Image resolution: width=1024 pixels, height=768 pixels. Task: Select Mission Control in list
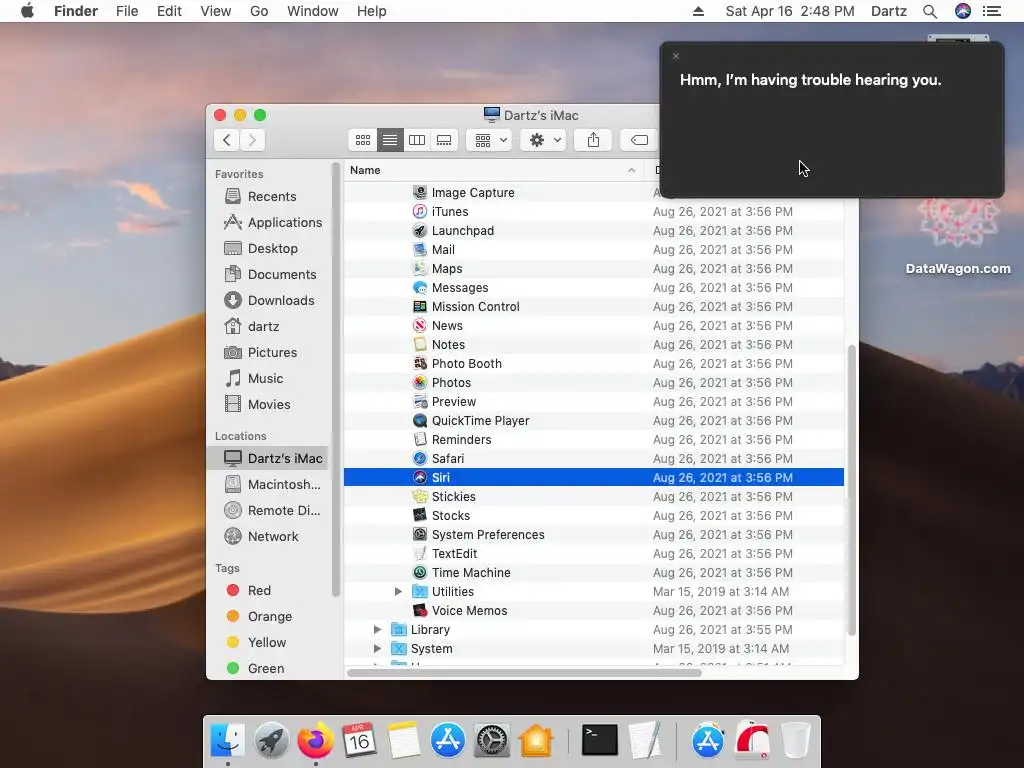594,306
